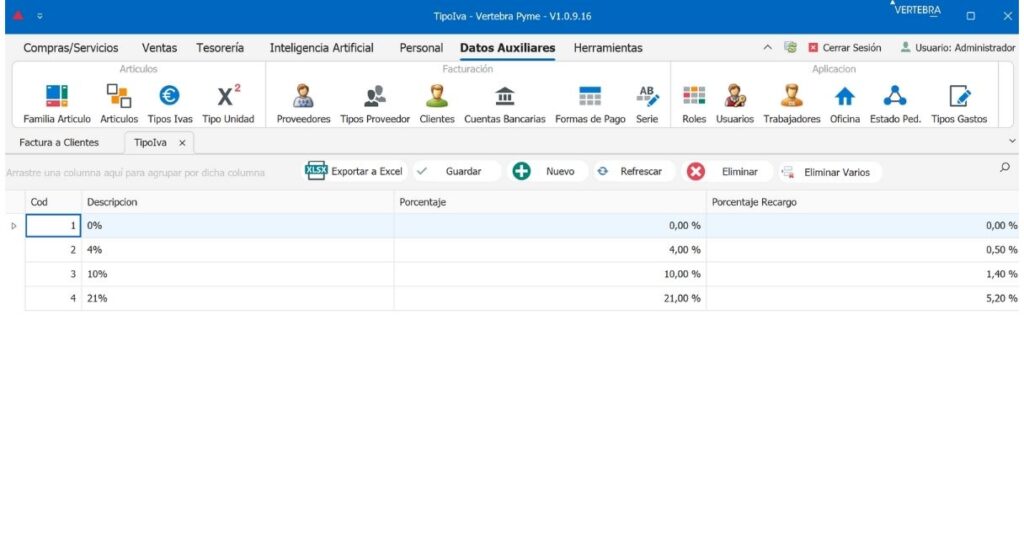Click Exportar a Excel

click(355, 171)
